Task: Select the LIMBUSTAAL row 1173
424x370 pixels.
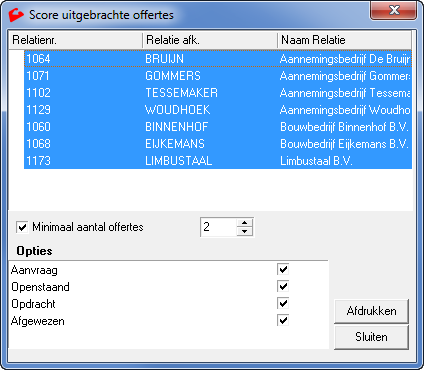Action: point(218,161)
